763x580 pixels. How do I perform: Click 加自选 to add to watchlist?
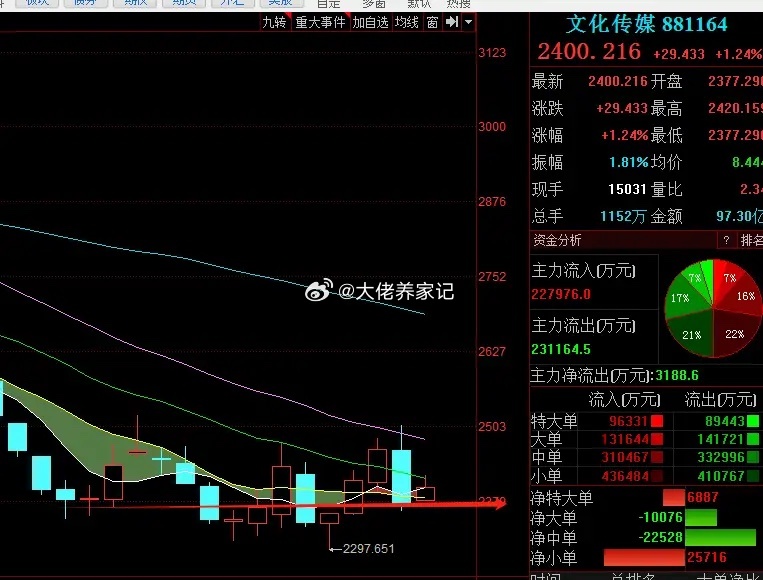[370, 22]
